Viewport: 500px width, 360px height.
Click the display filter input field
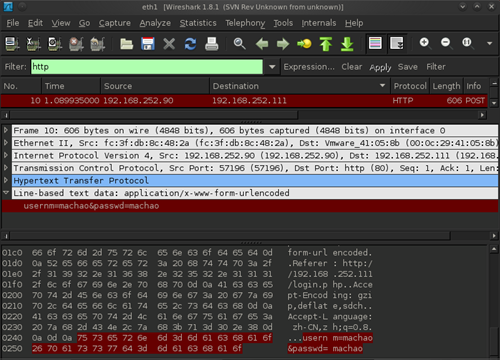pos(147,67)
